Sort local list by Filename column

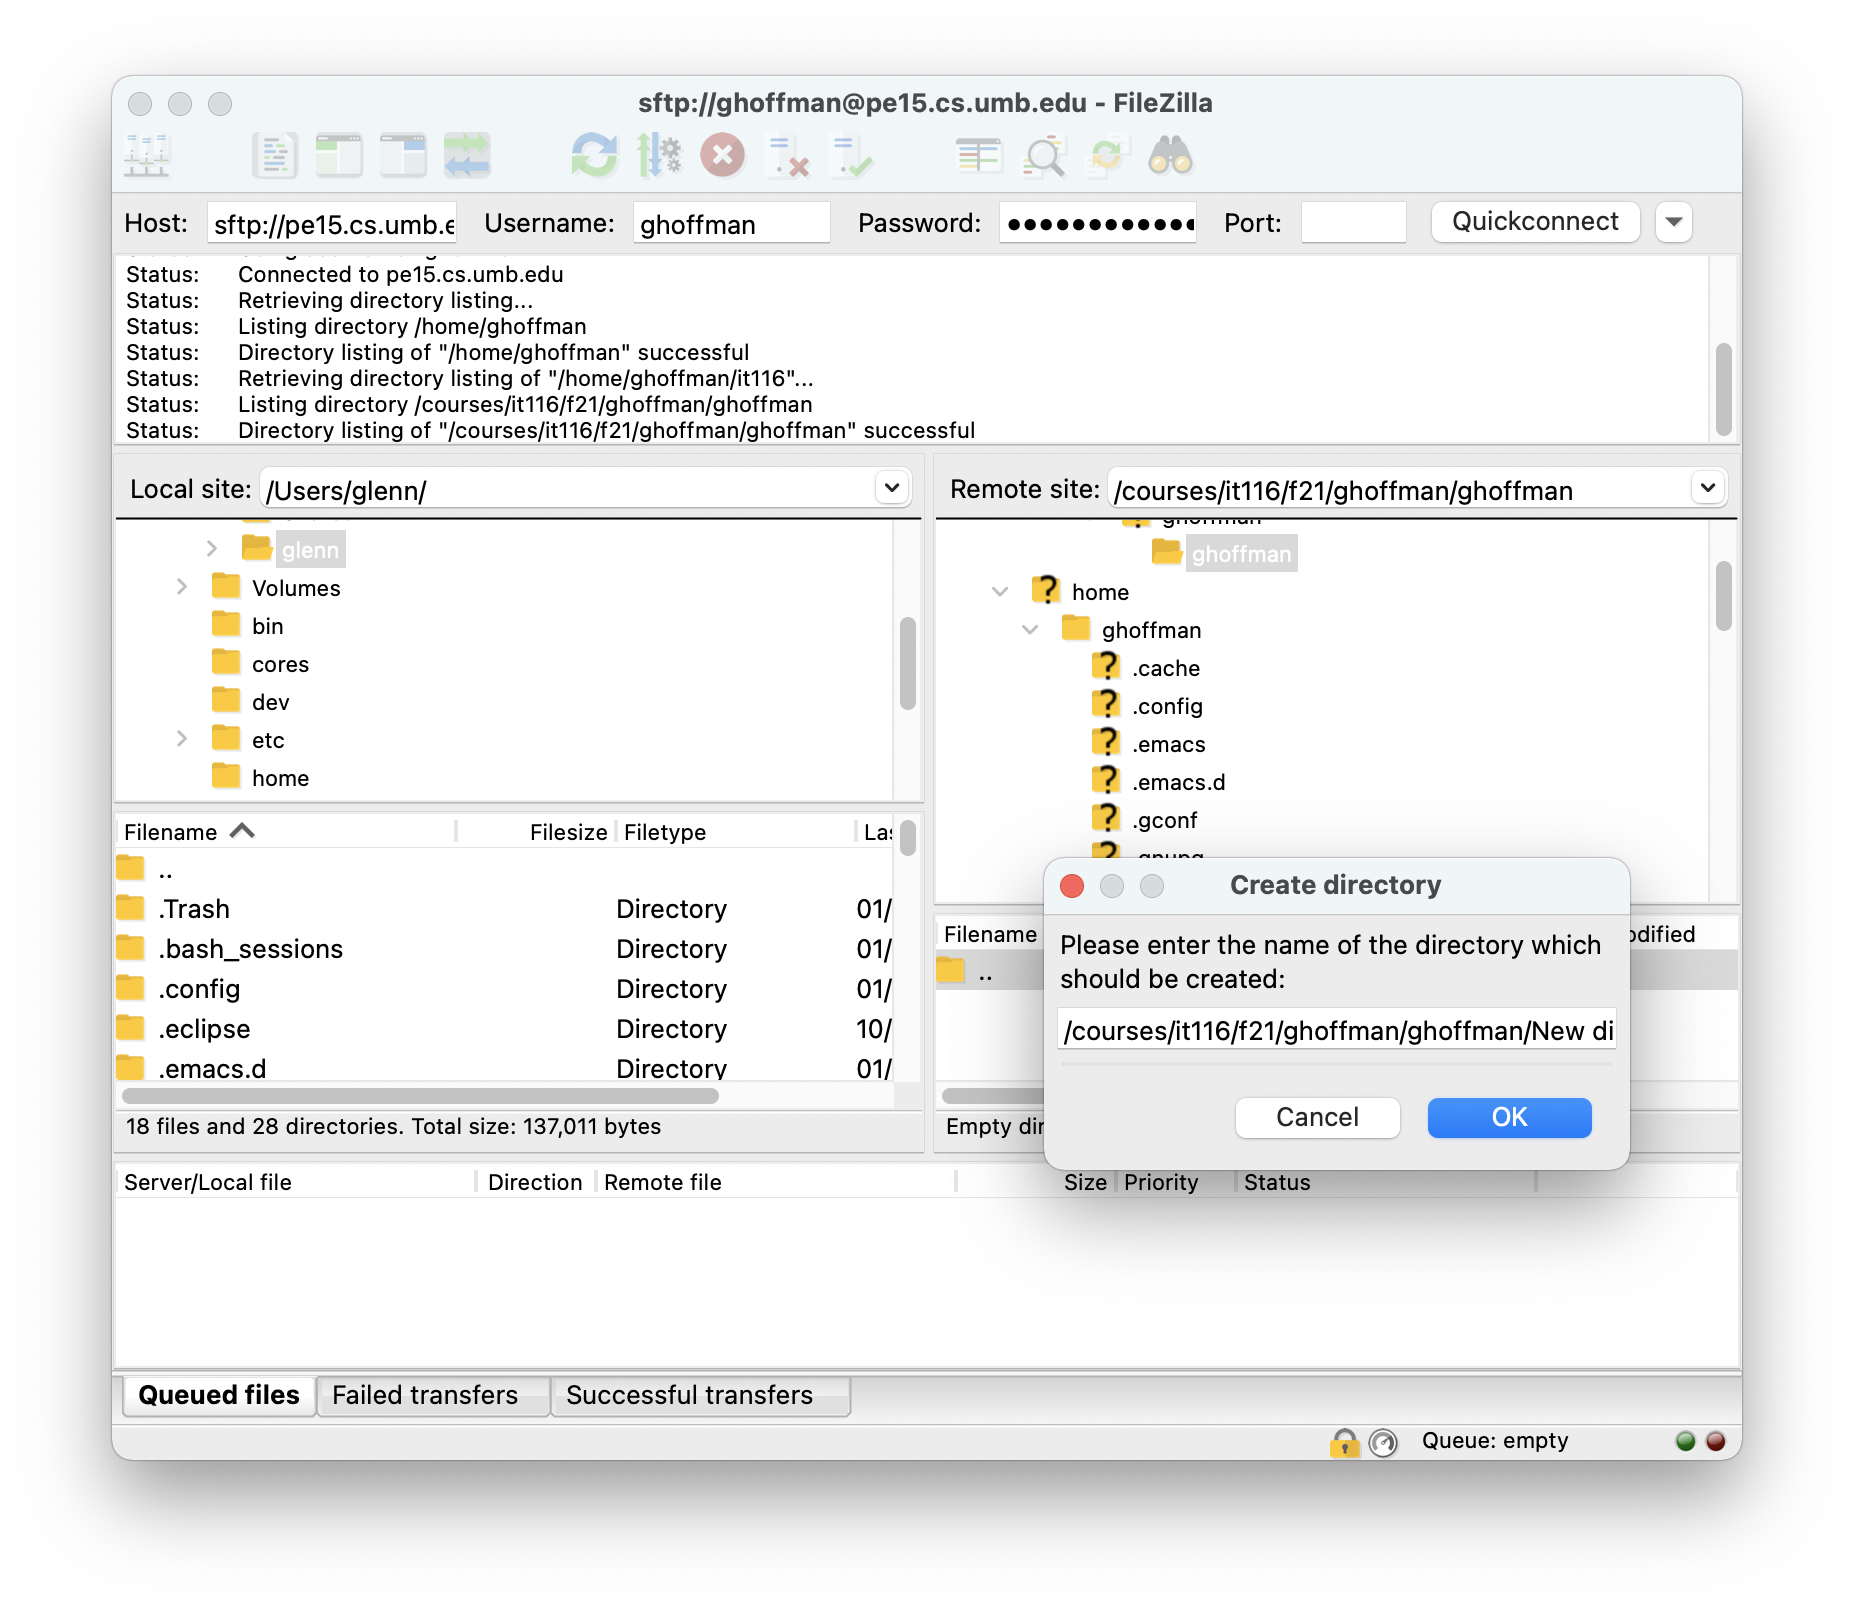[285, 832]
